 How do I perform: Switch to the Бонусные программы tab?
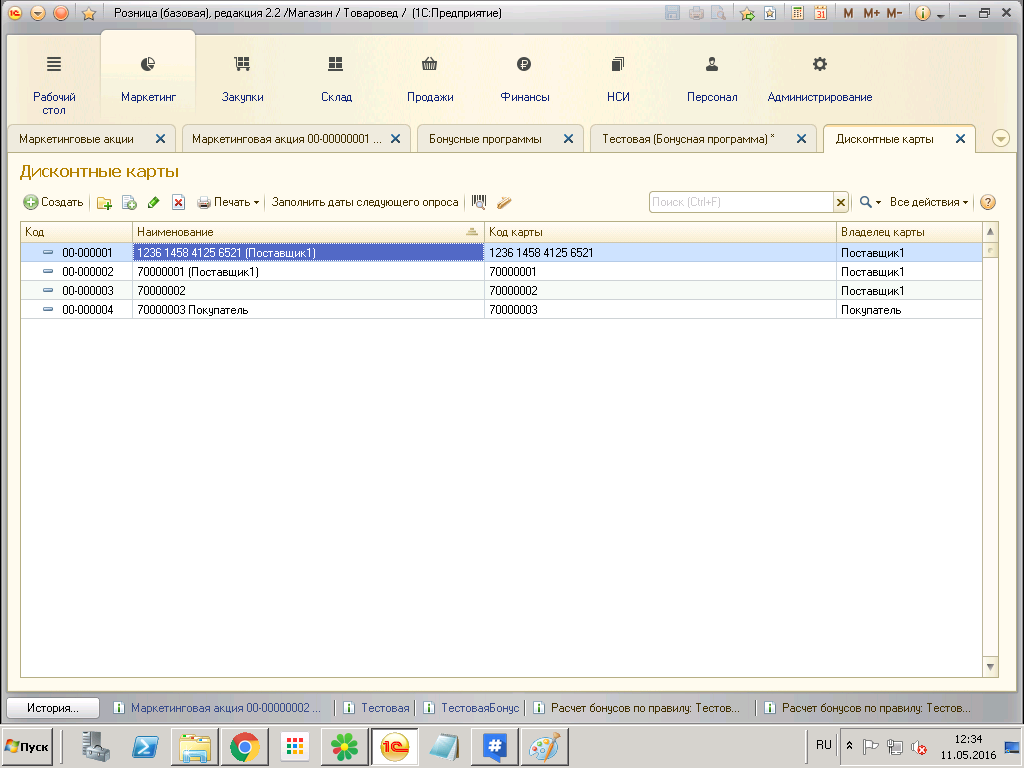tap(485, 139)
